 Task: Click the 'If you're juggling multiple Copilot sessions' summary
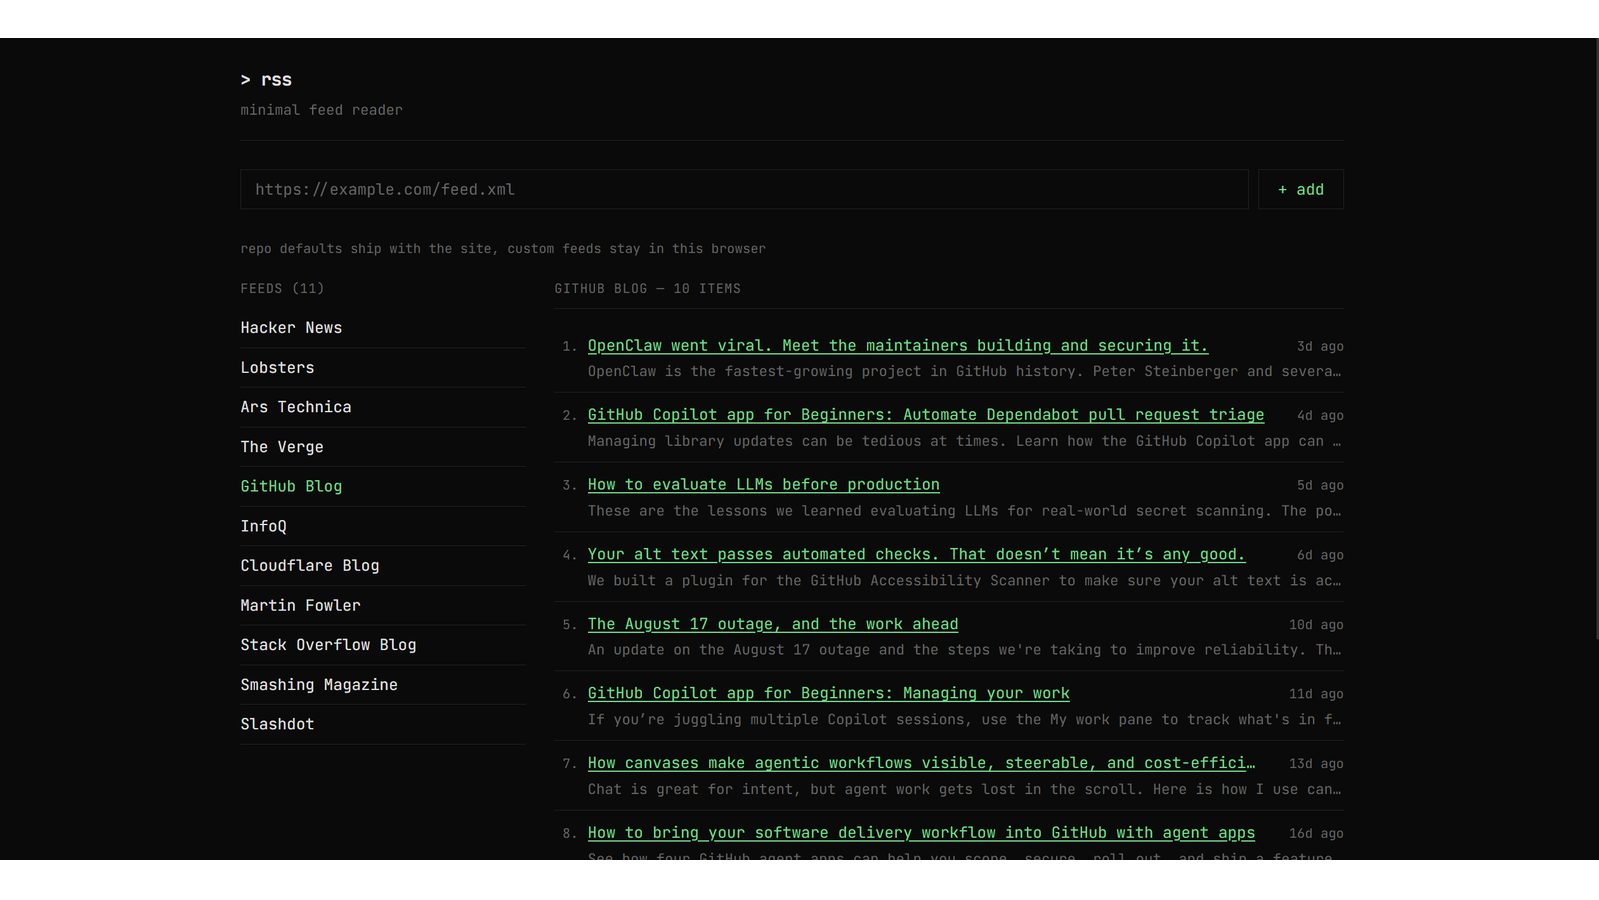tap(965, 720)
